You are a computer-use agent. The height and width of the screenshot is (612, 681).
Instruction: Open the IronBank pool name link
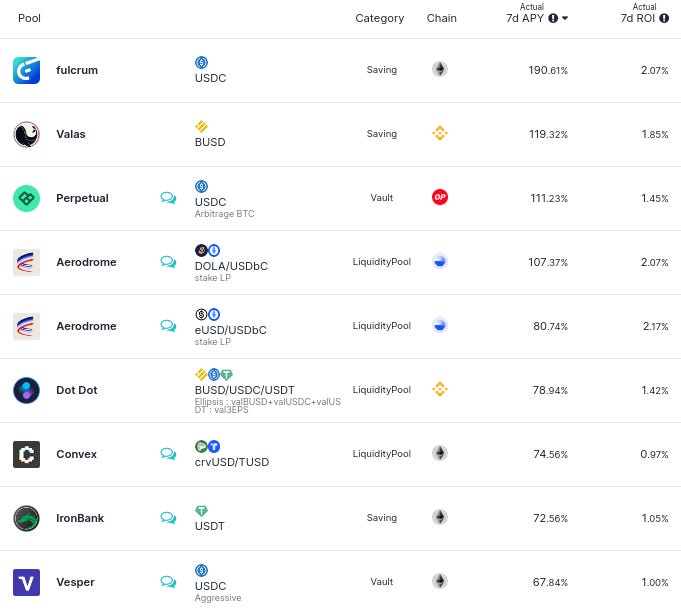(80, 518)
